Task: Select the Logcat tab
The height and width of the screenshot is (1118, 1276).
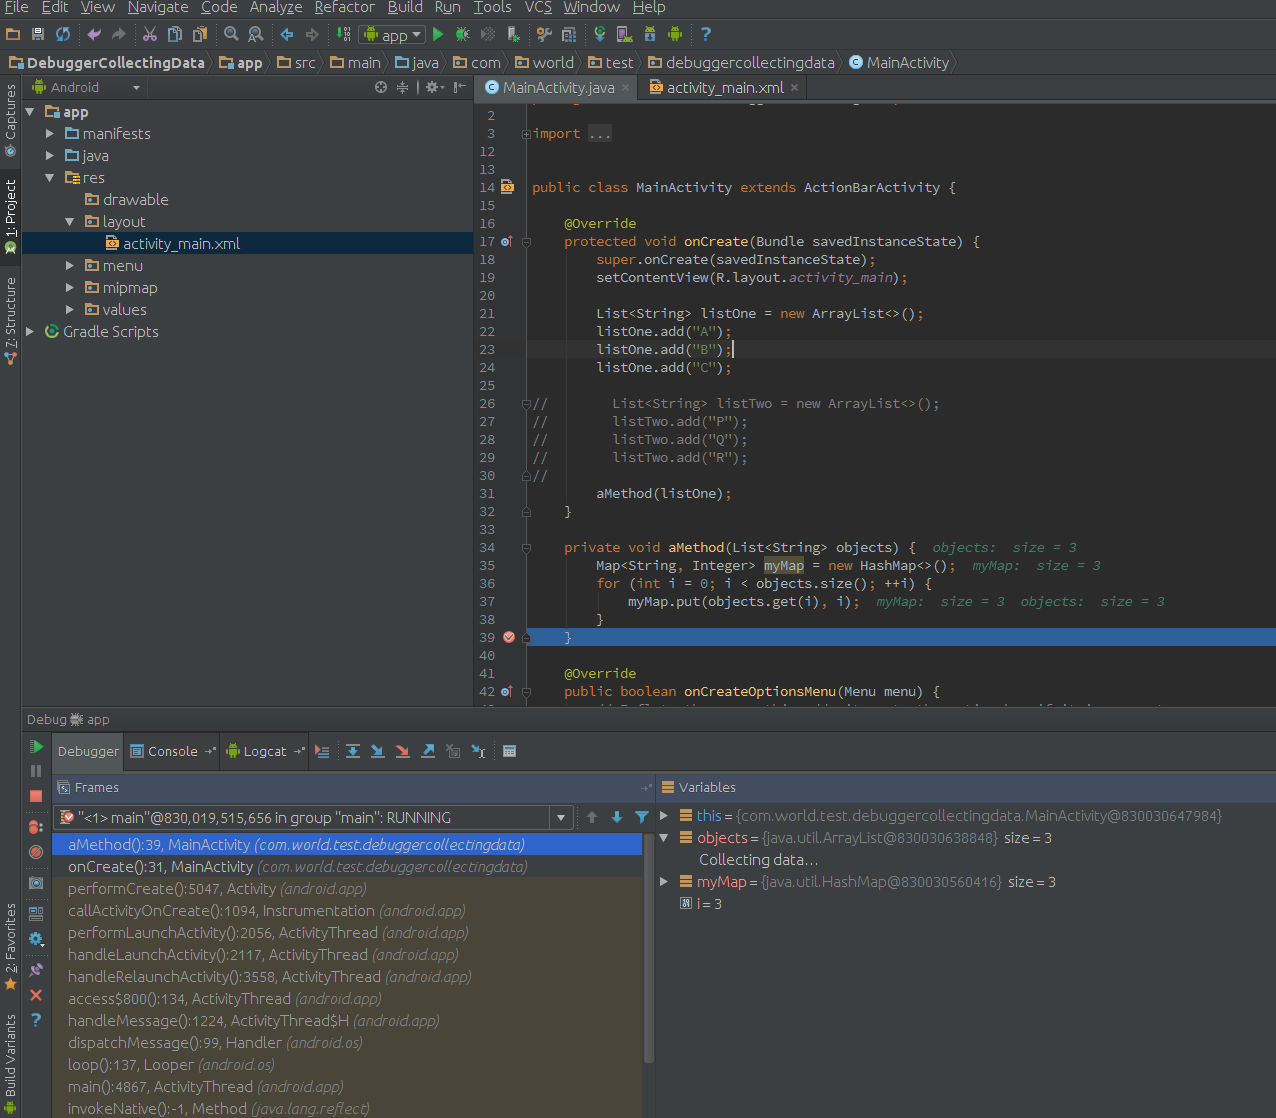Action: click(x=263, y=751)
